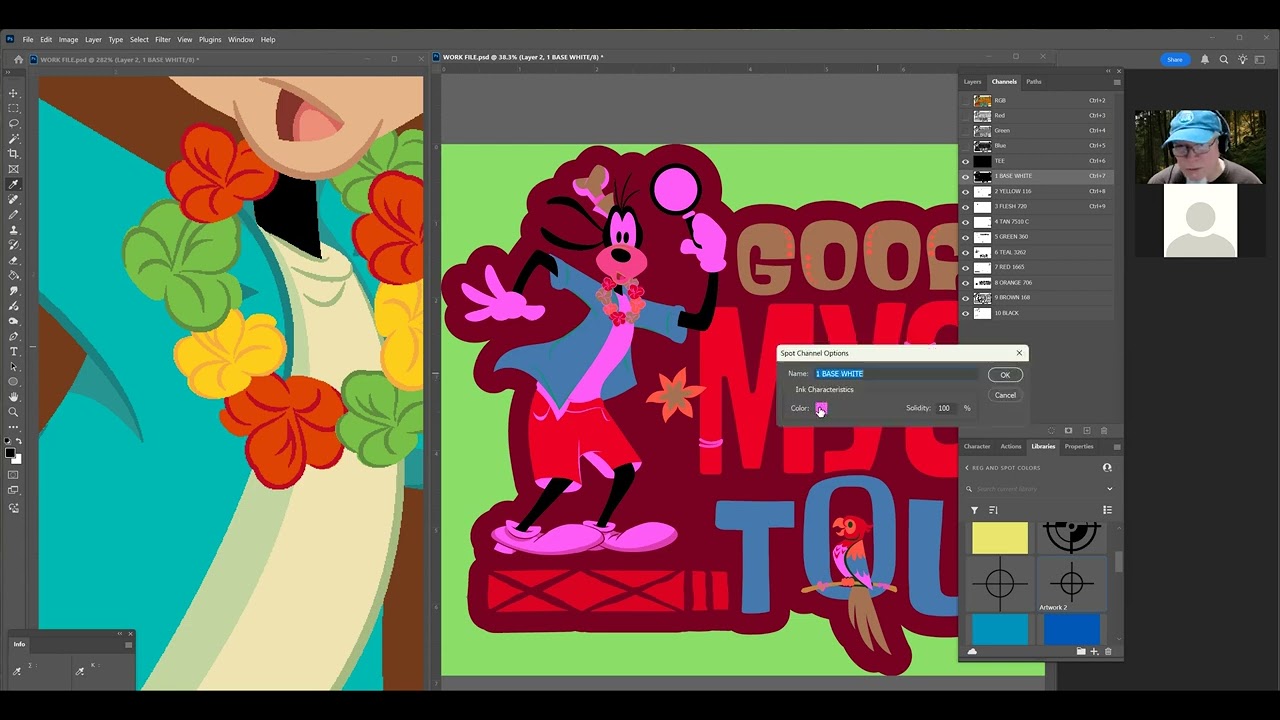Select the Type tool

[x=13, y=351]
